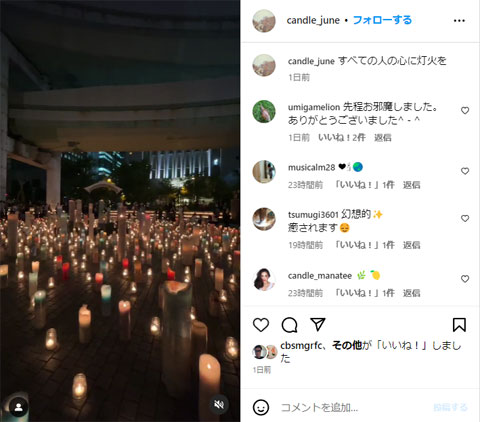The image size is (480, 422).
Task: Like candle_manatee's comment heart
Action: [x=465, y=279]
